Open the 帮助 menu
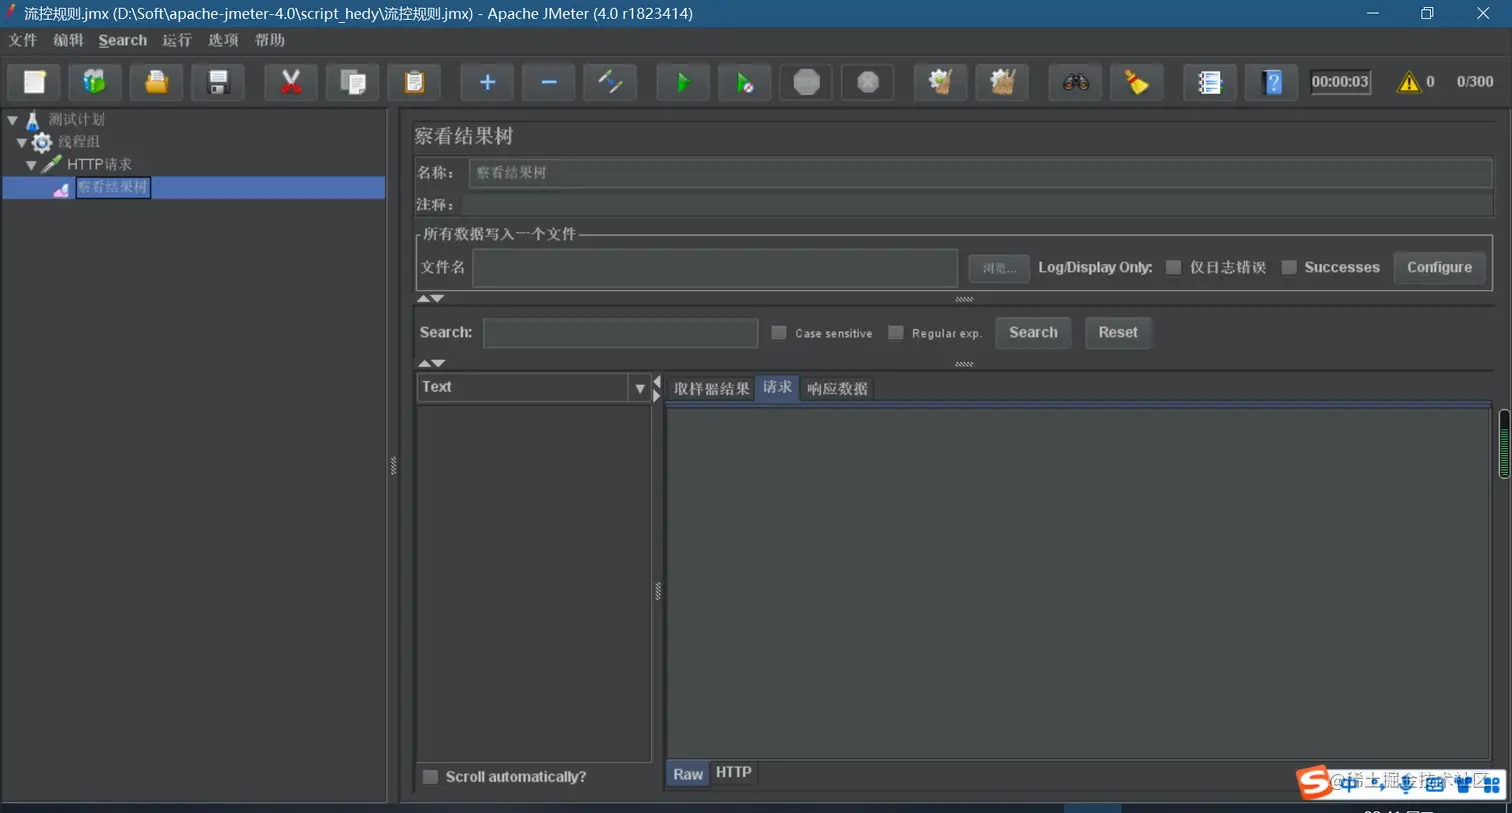This screenshot has width=1512, height=813. click(270, 40)
